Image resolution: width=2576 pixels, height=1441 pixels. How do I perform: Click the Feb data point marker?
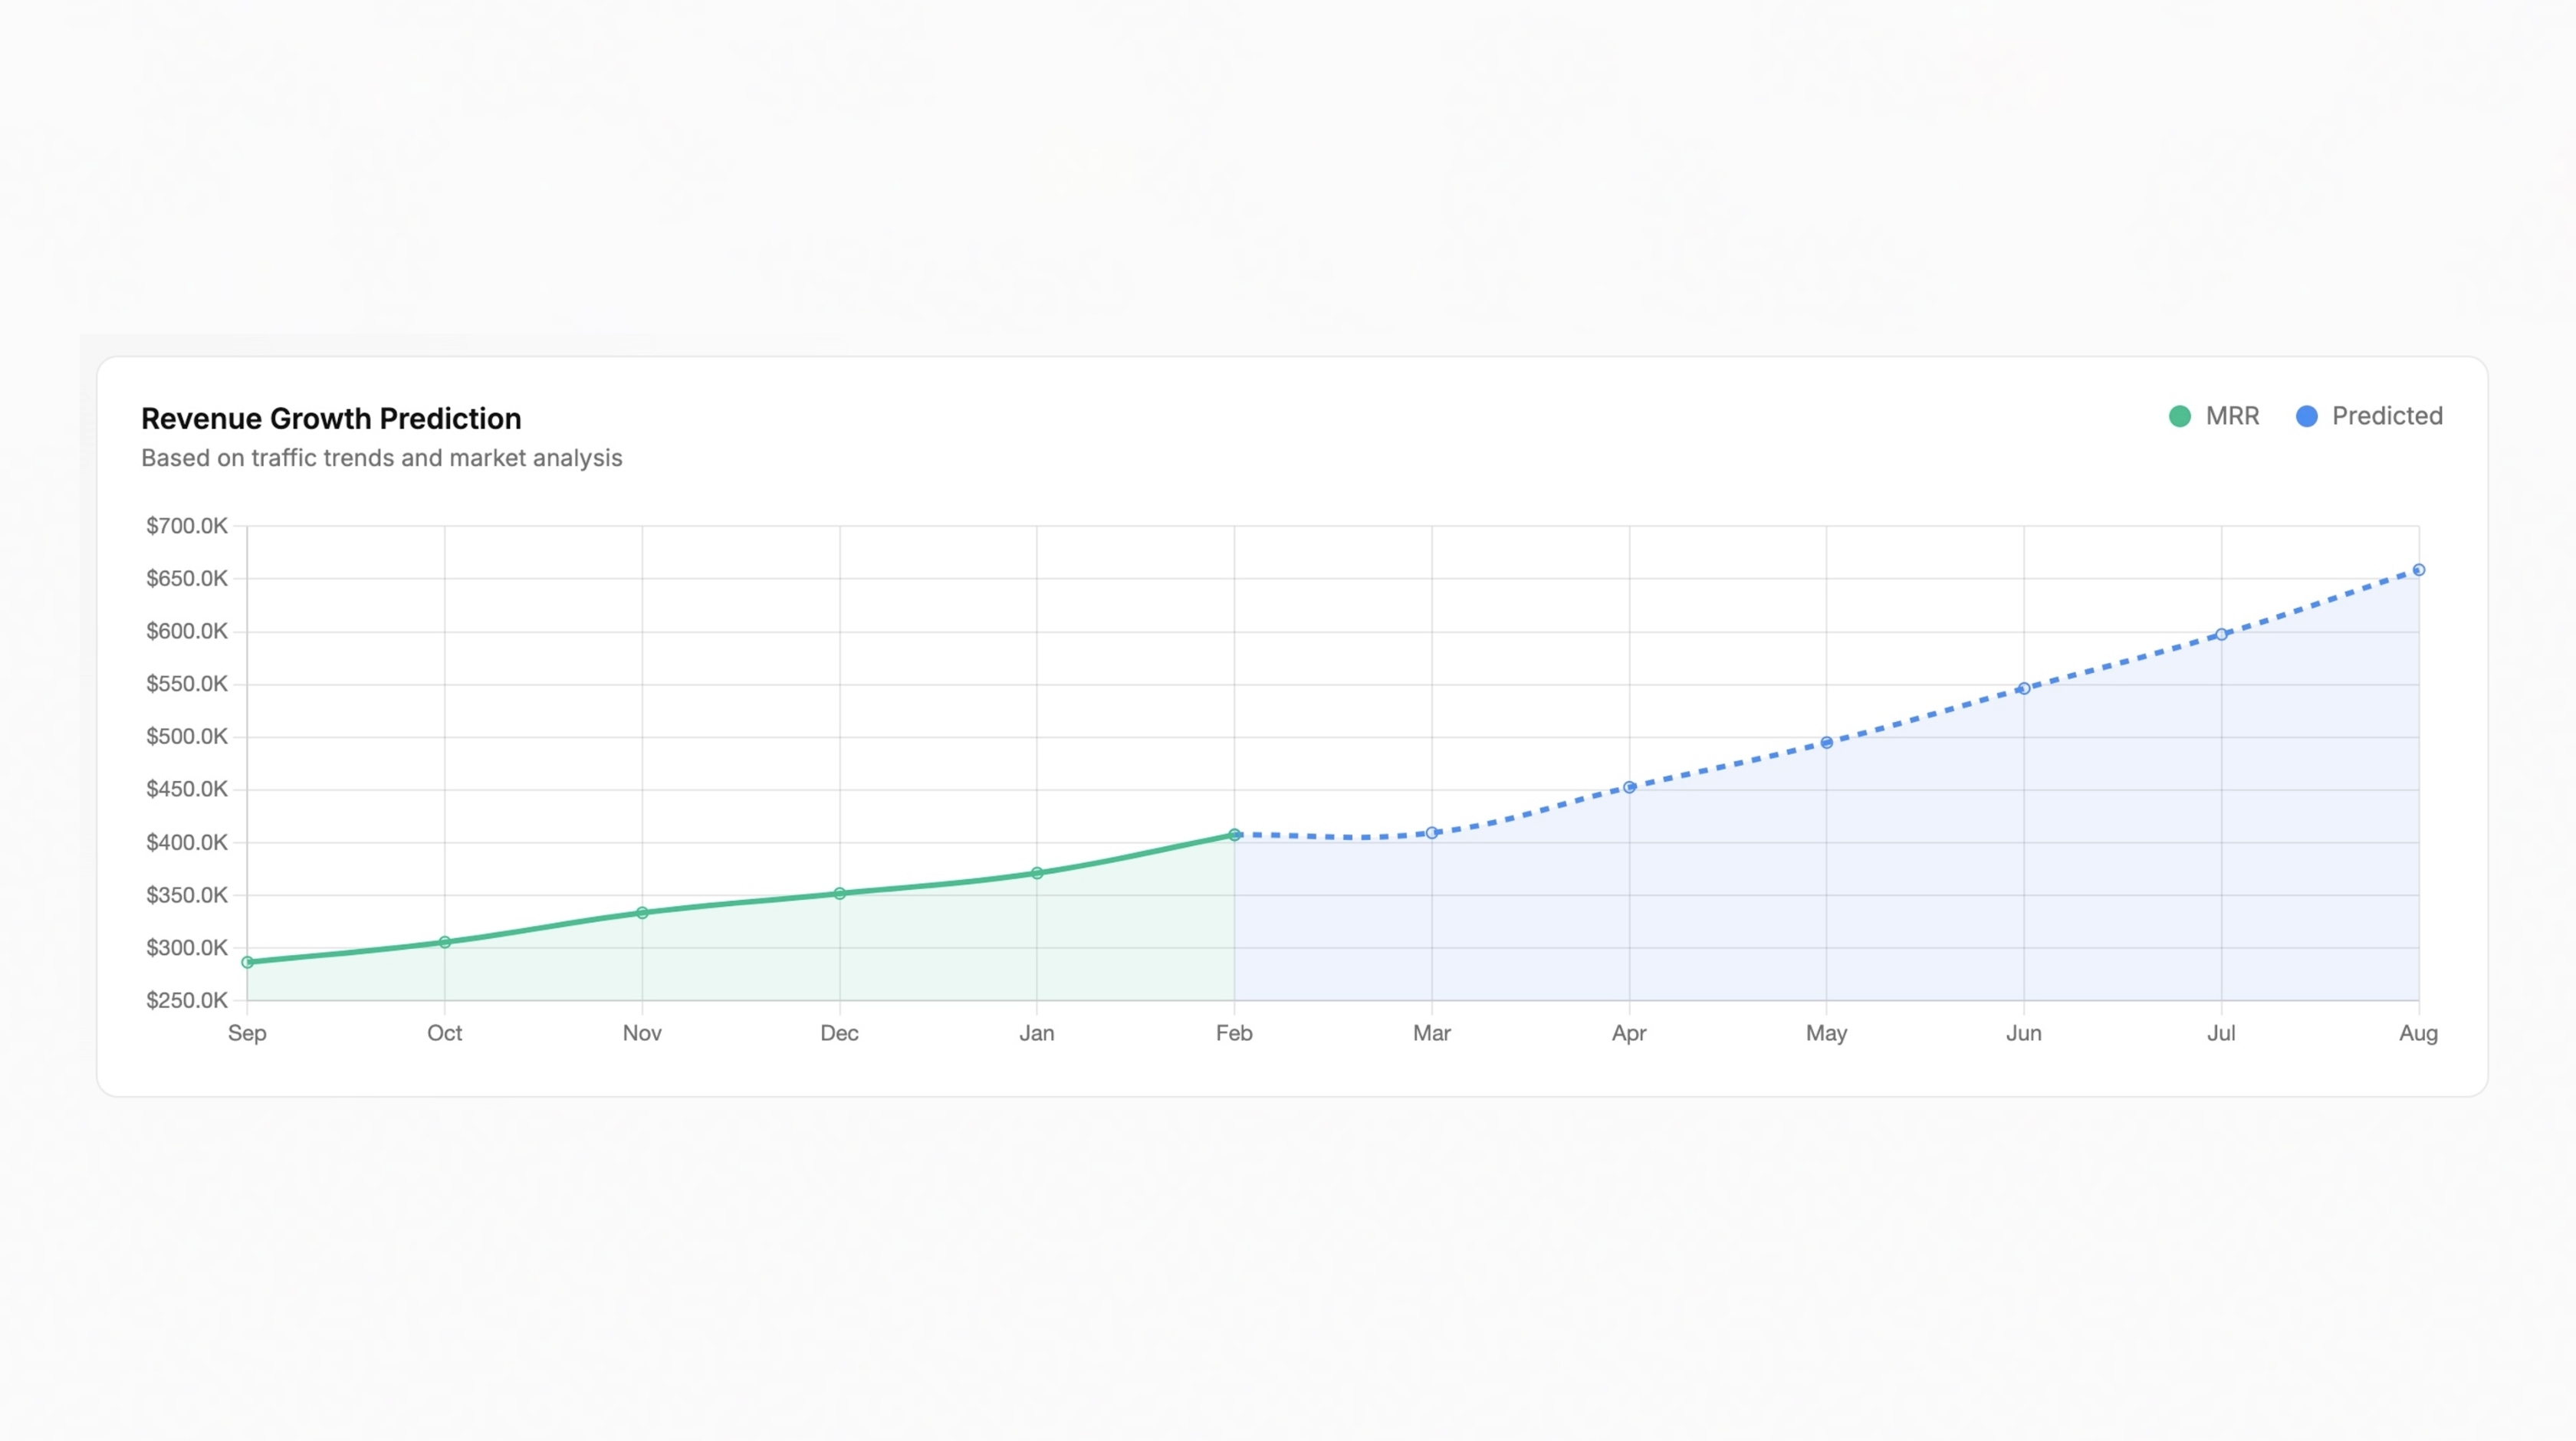[x=1234, y=834]
